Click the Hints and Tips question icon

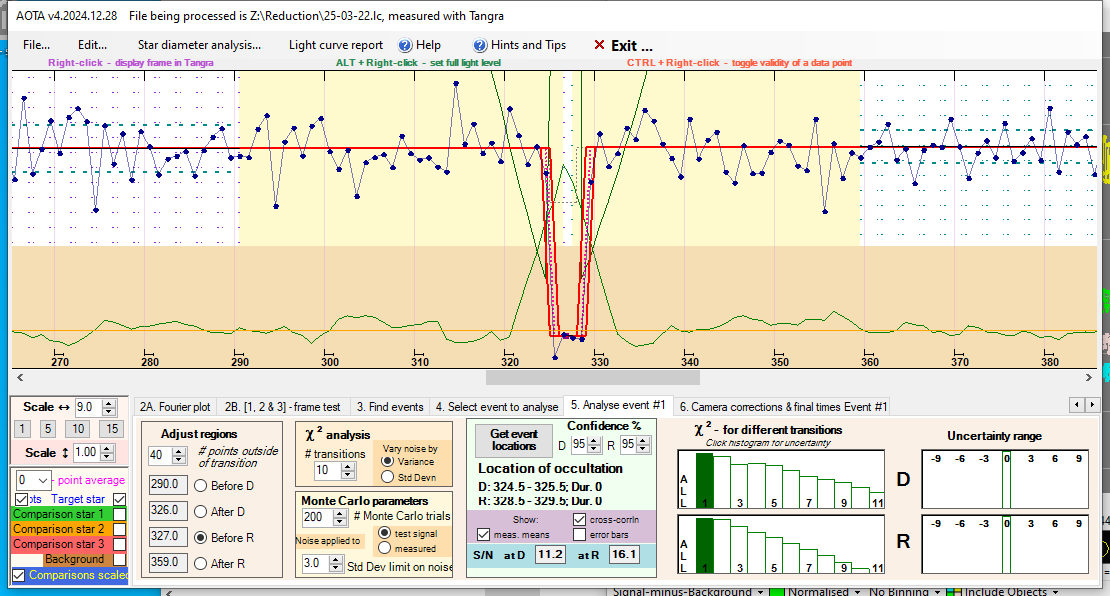tap(480, 45)
